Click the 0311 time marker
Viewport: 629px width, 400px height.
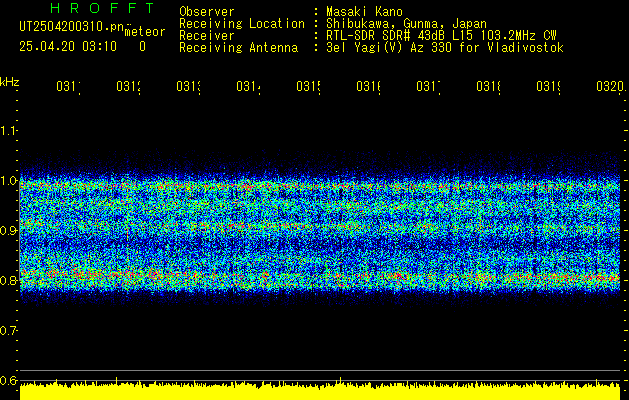tap(68, 87)
